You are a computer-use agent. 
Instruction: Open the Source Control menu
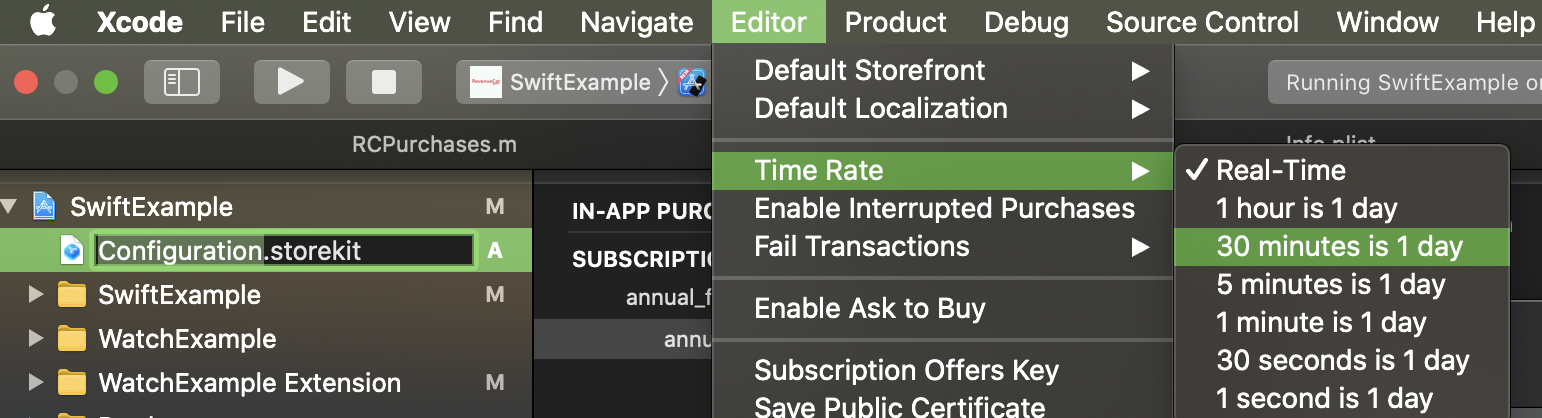coord(1202,22)
